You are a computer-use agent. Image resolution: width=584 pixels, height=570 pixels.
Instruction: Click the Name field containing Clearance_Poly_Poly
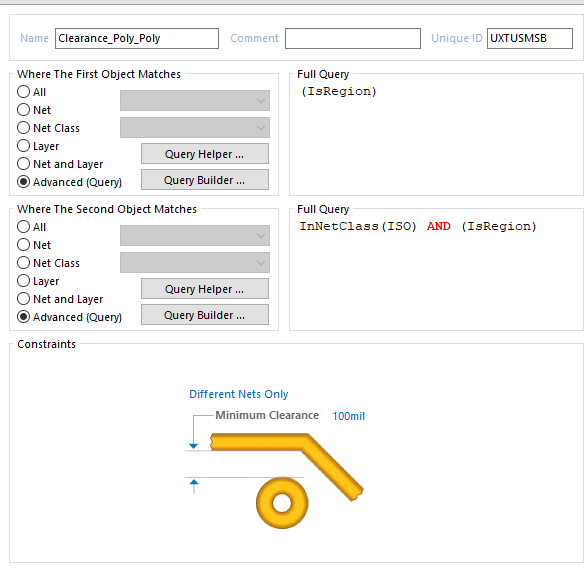tap(137, 38)
